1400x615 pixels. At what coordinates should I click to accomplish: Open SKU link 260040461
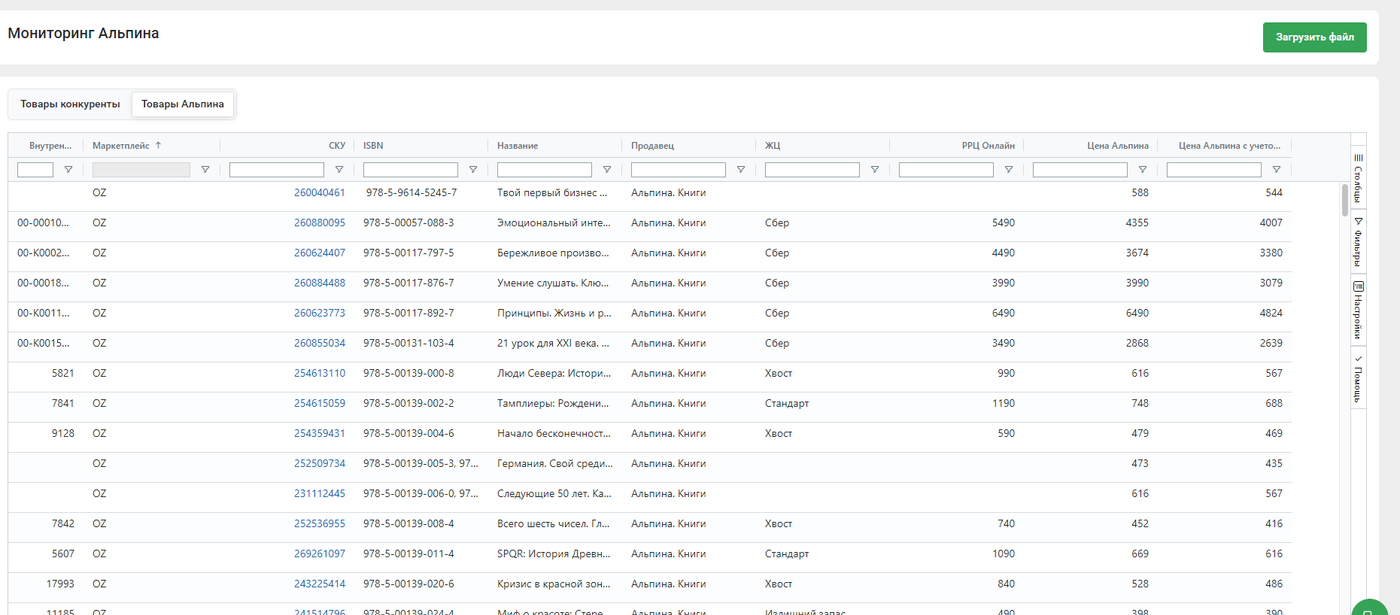320,192
